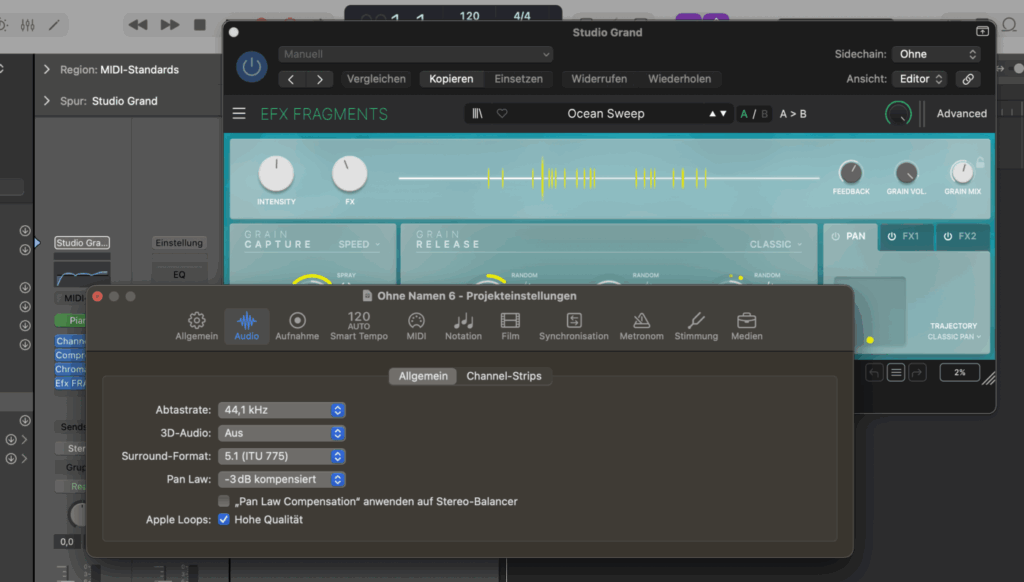The image size is (1024, 582).
Task: Click the Vergleichen button
Action: [376, 79]
